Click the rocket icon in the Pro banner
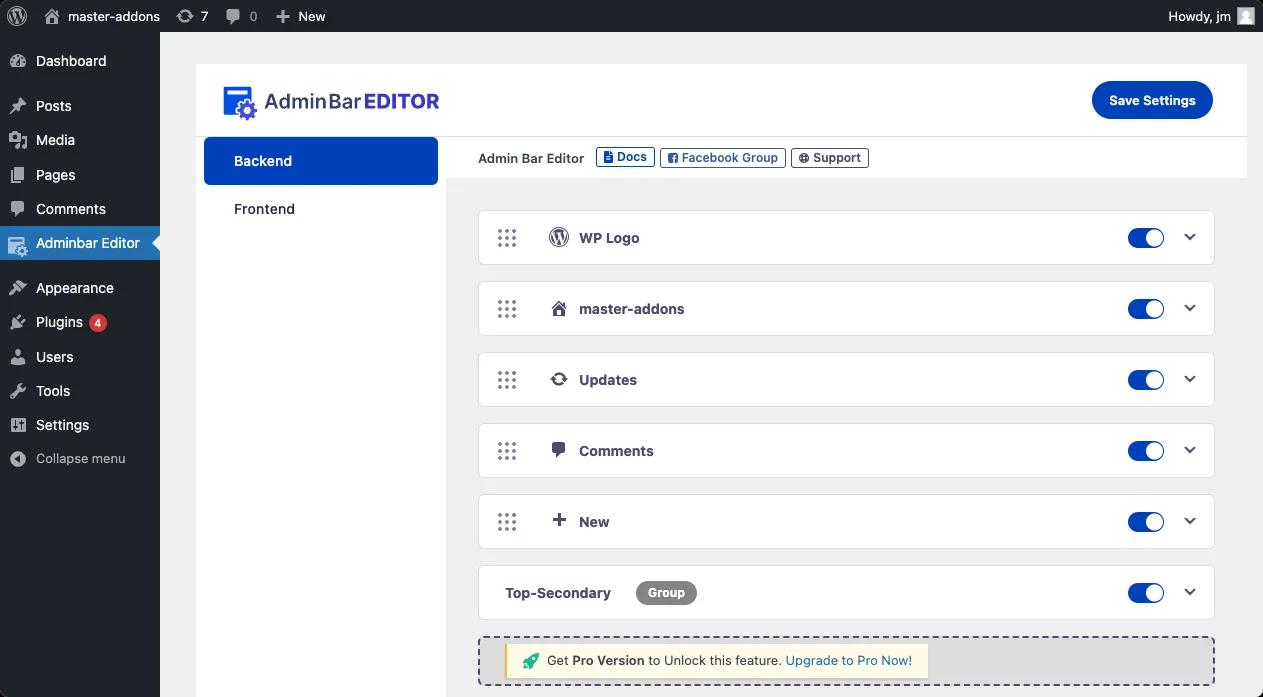The image size is (1263, 697). click(530, 660)
